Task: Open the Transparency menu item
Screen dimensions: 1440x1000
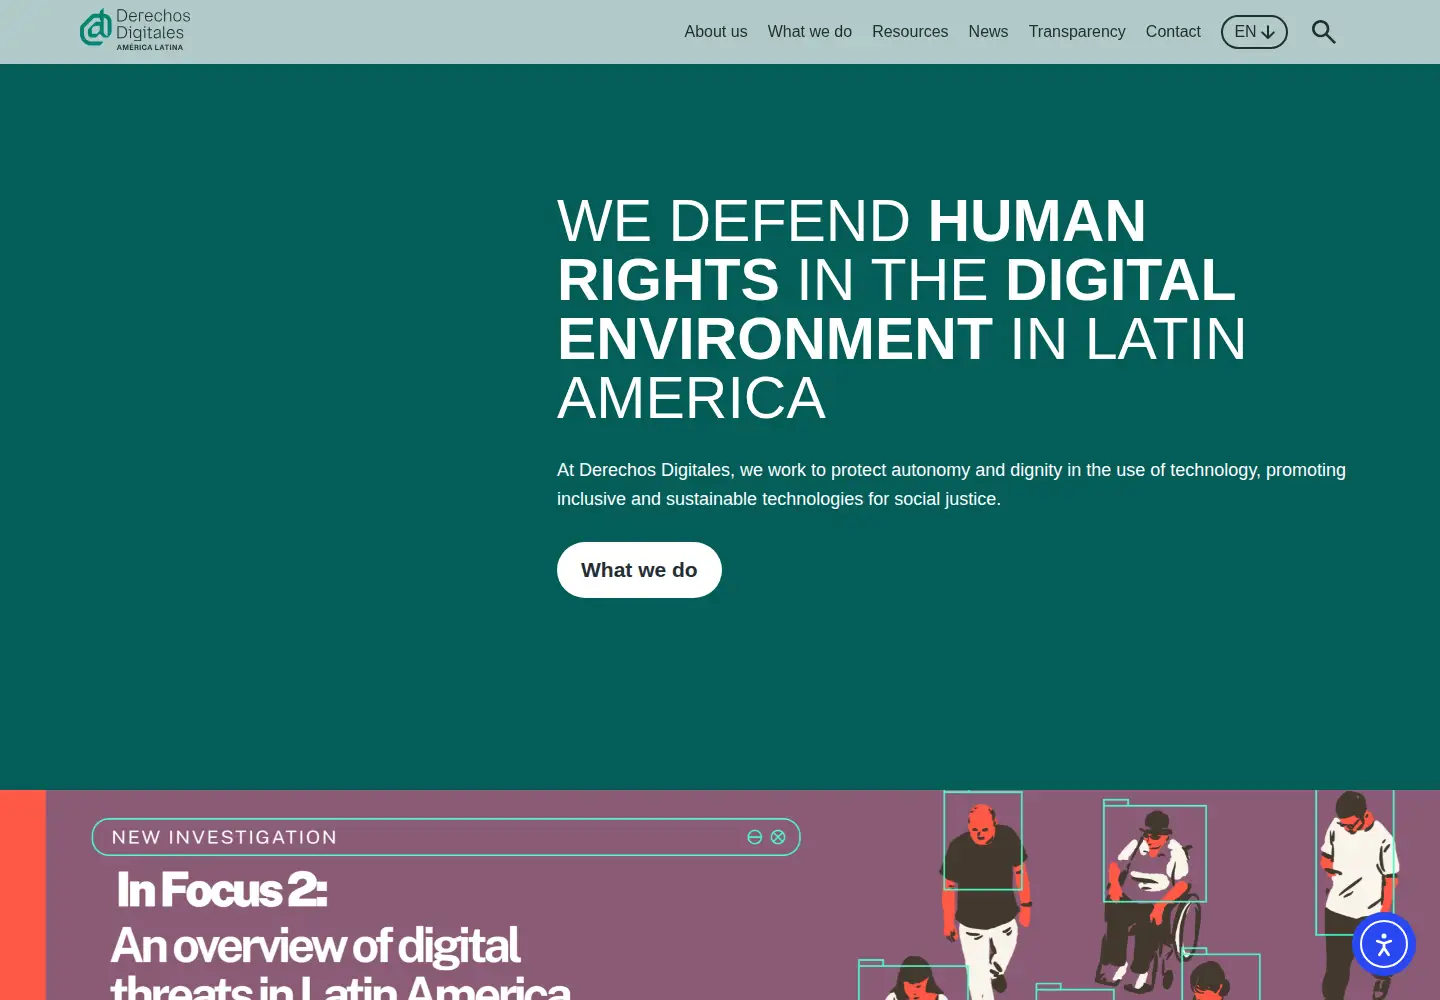Action: (1077, 32)
